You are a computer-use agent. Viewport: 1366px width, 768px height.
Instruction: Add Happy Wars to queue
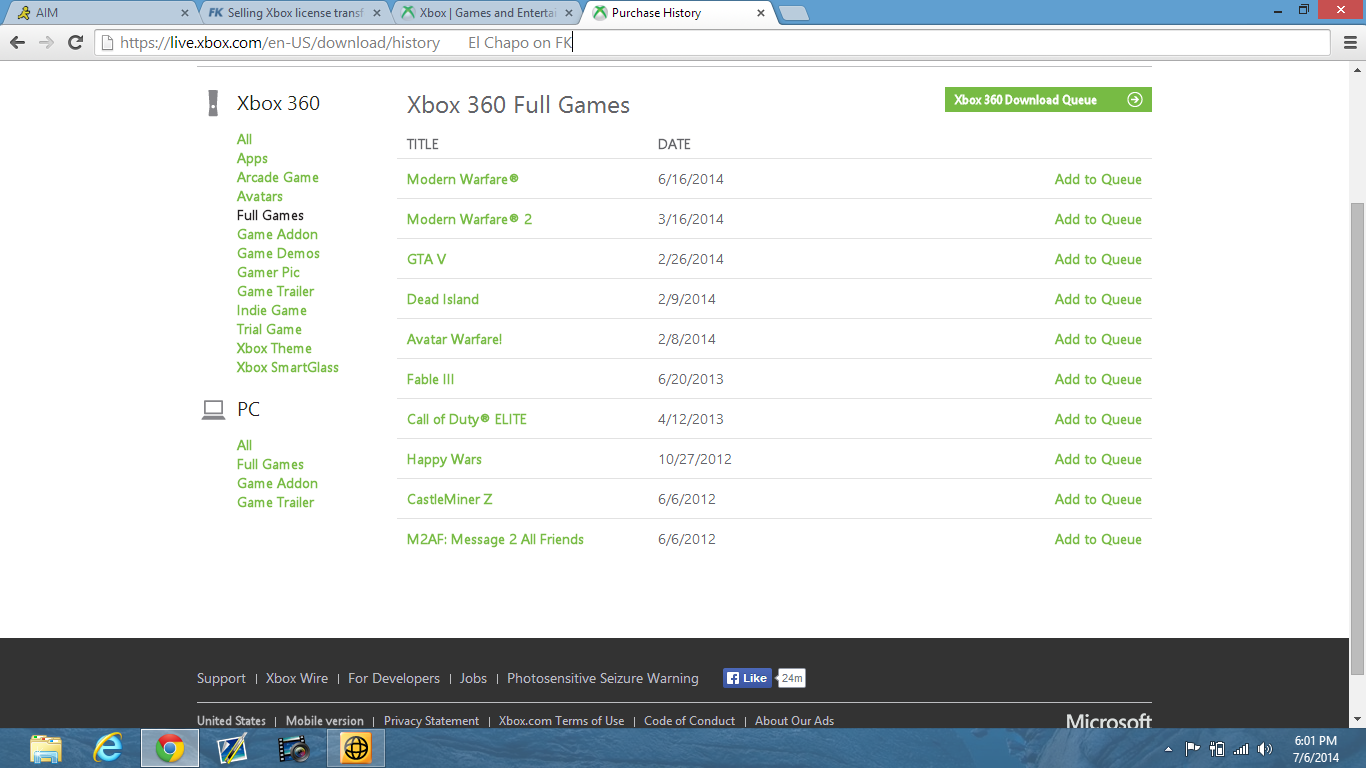coord(1098,459)
